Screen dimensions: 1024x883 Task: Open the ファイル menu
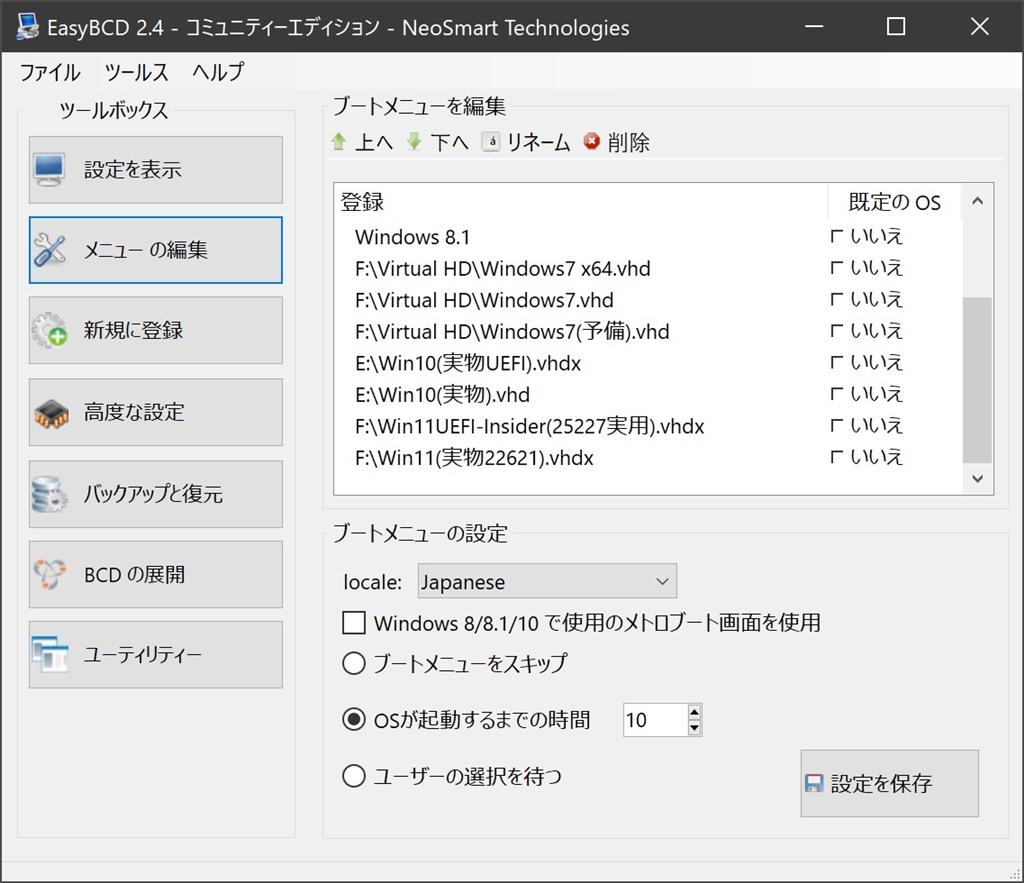50,72
